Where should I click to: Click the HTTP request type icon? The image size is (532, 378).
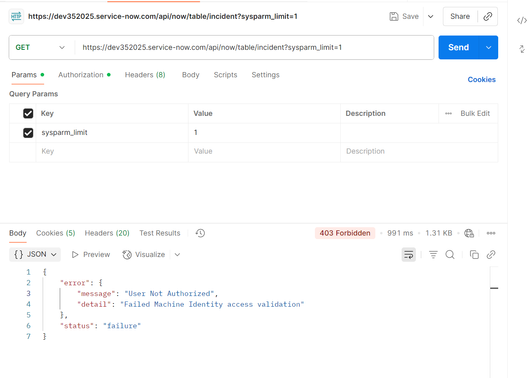pos(16,16)
